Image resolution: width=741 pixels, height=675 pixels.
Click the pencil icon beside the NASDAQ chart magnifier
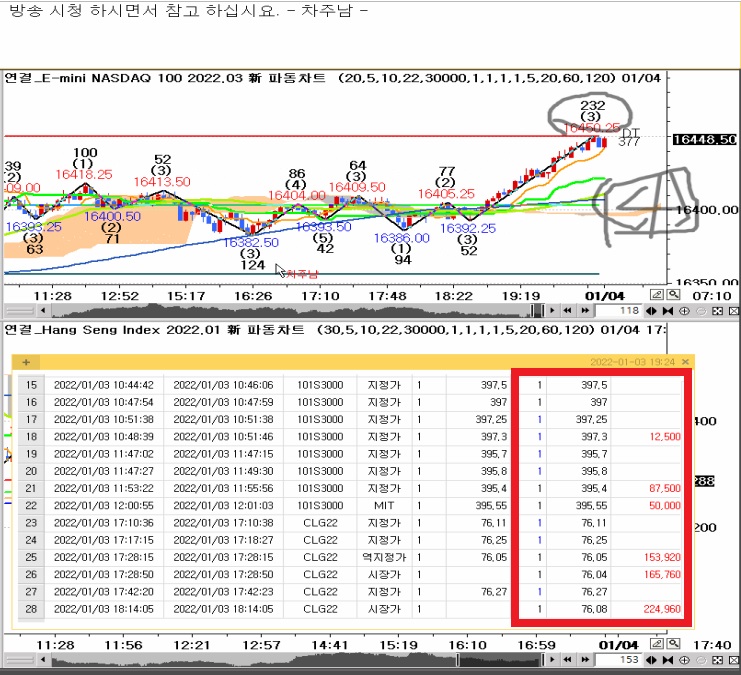(657, 294)
